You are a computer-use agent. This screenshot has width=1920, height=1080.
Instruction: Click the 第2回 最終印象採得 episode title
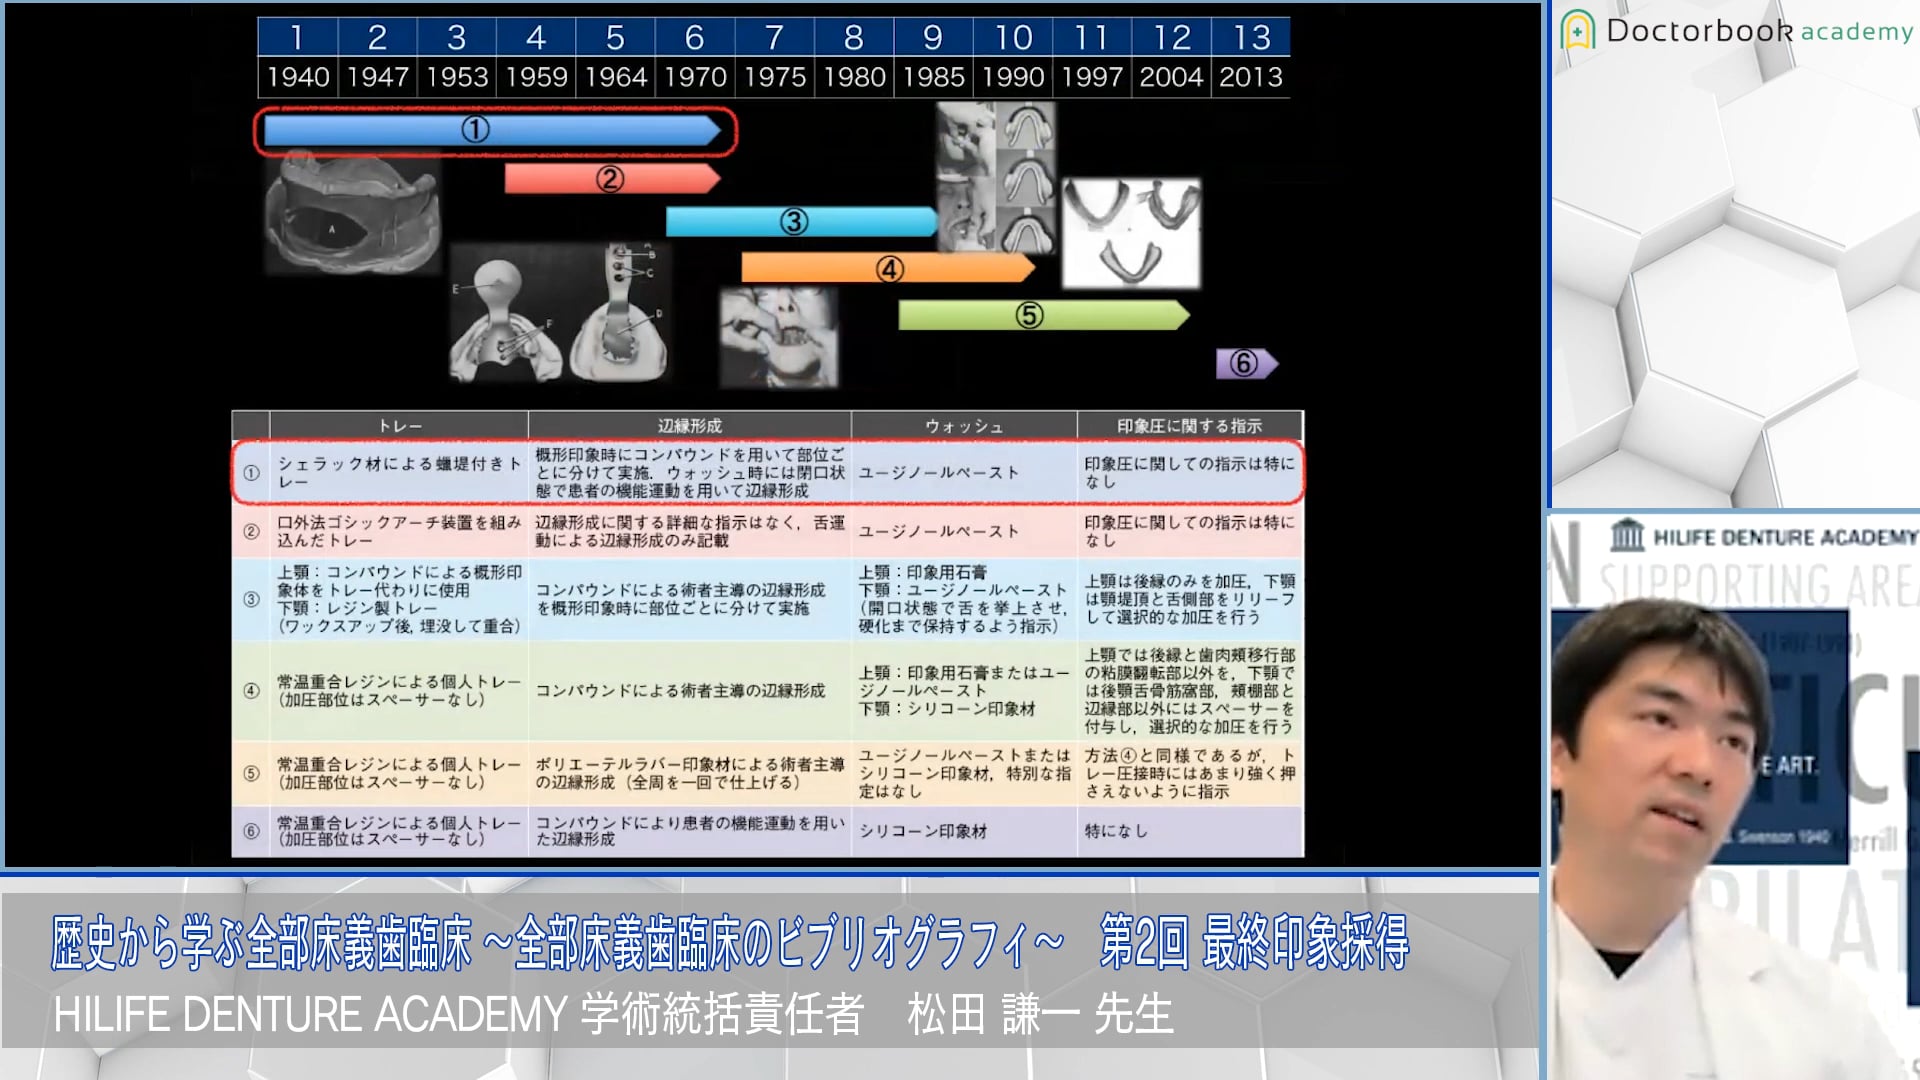tap(1254, 942)
